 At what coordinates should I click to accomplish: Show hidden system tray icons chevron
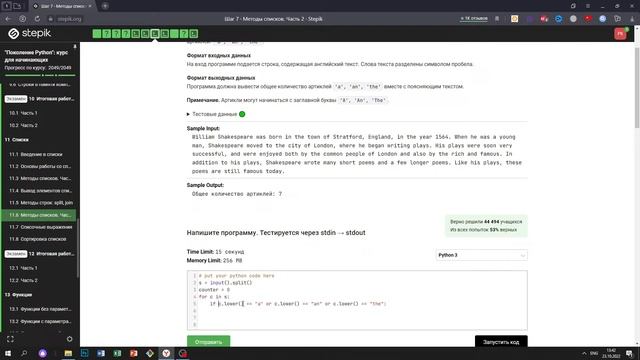pos(584,353)
